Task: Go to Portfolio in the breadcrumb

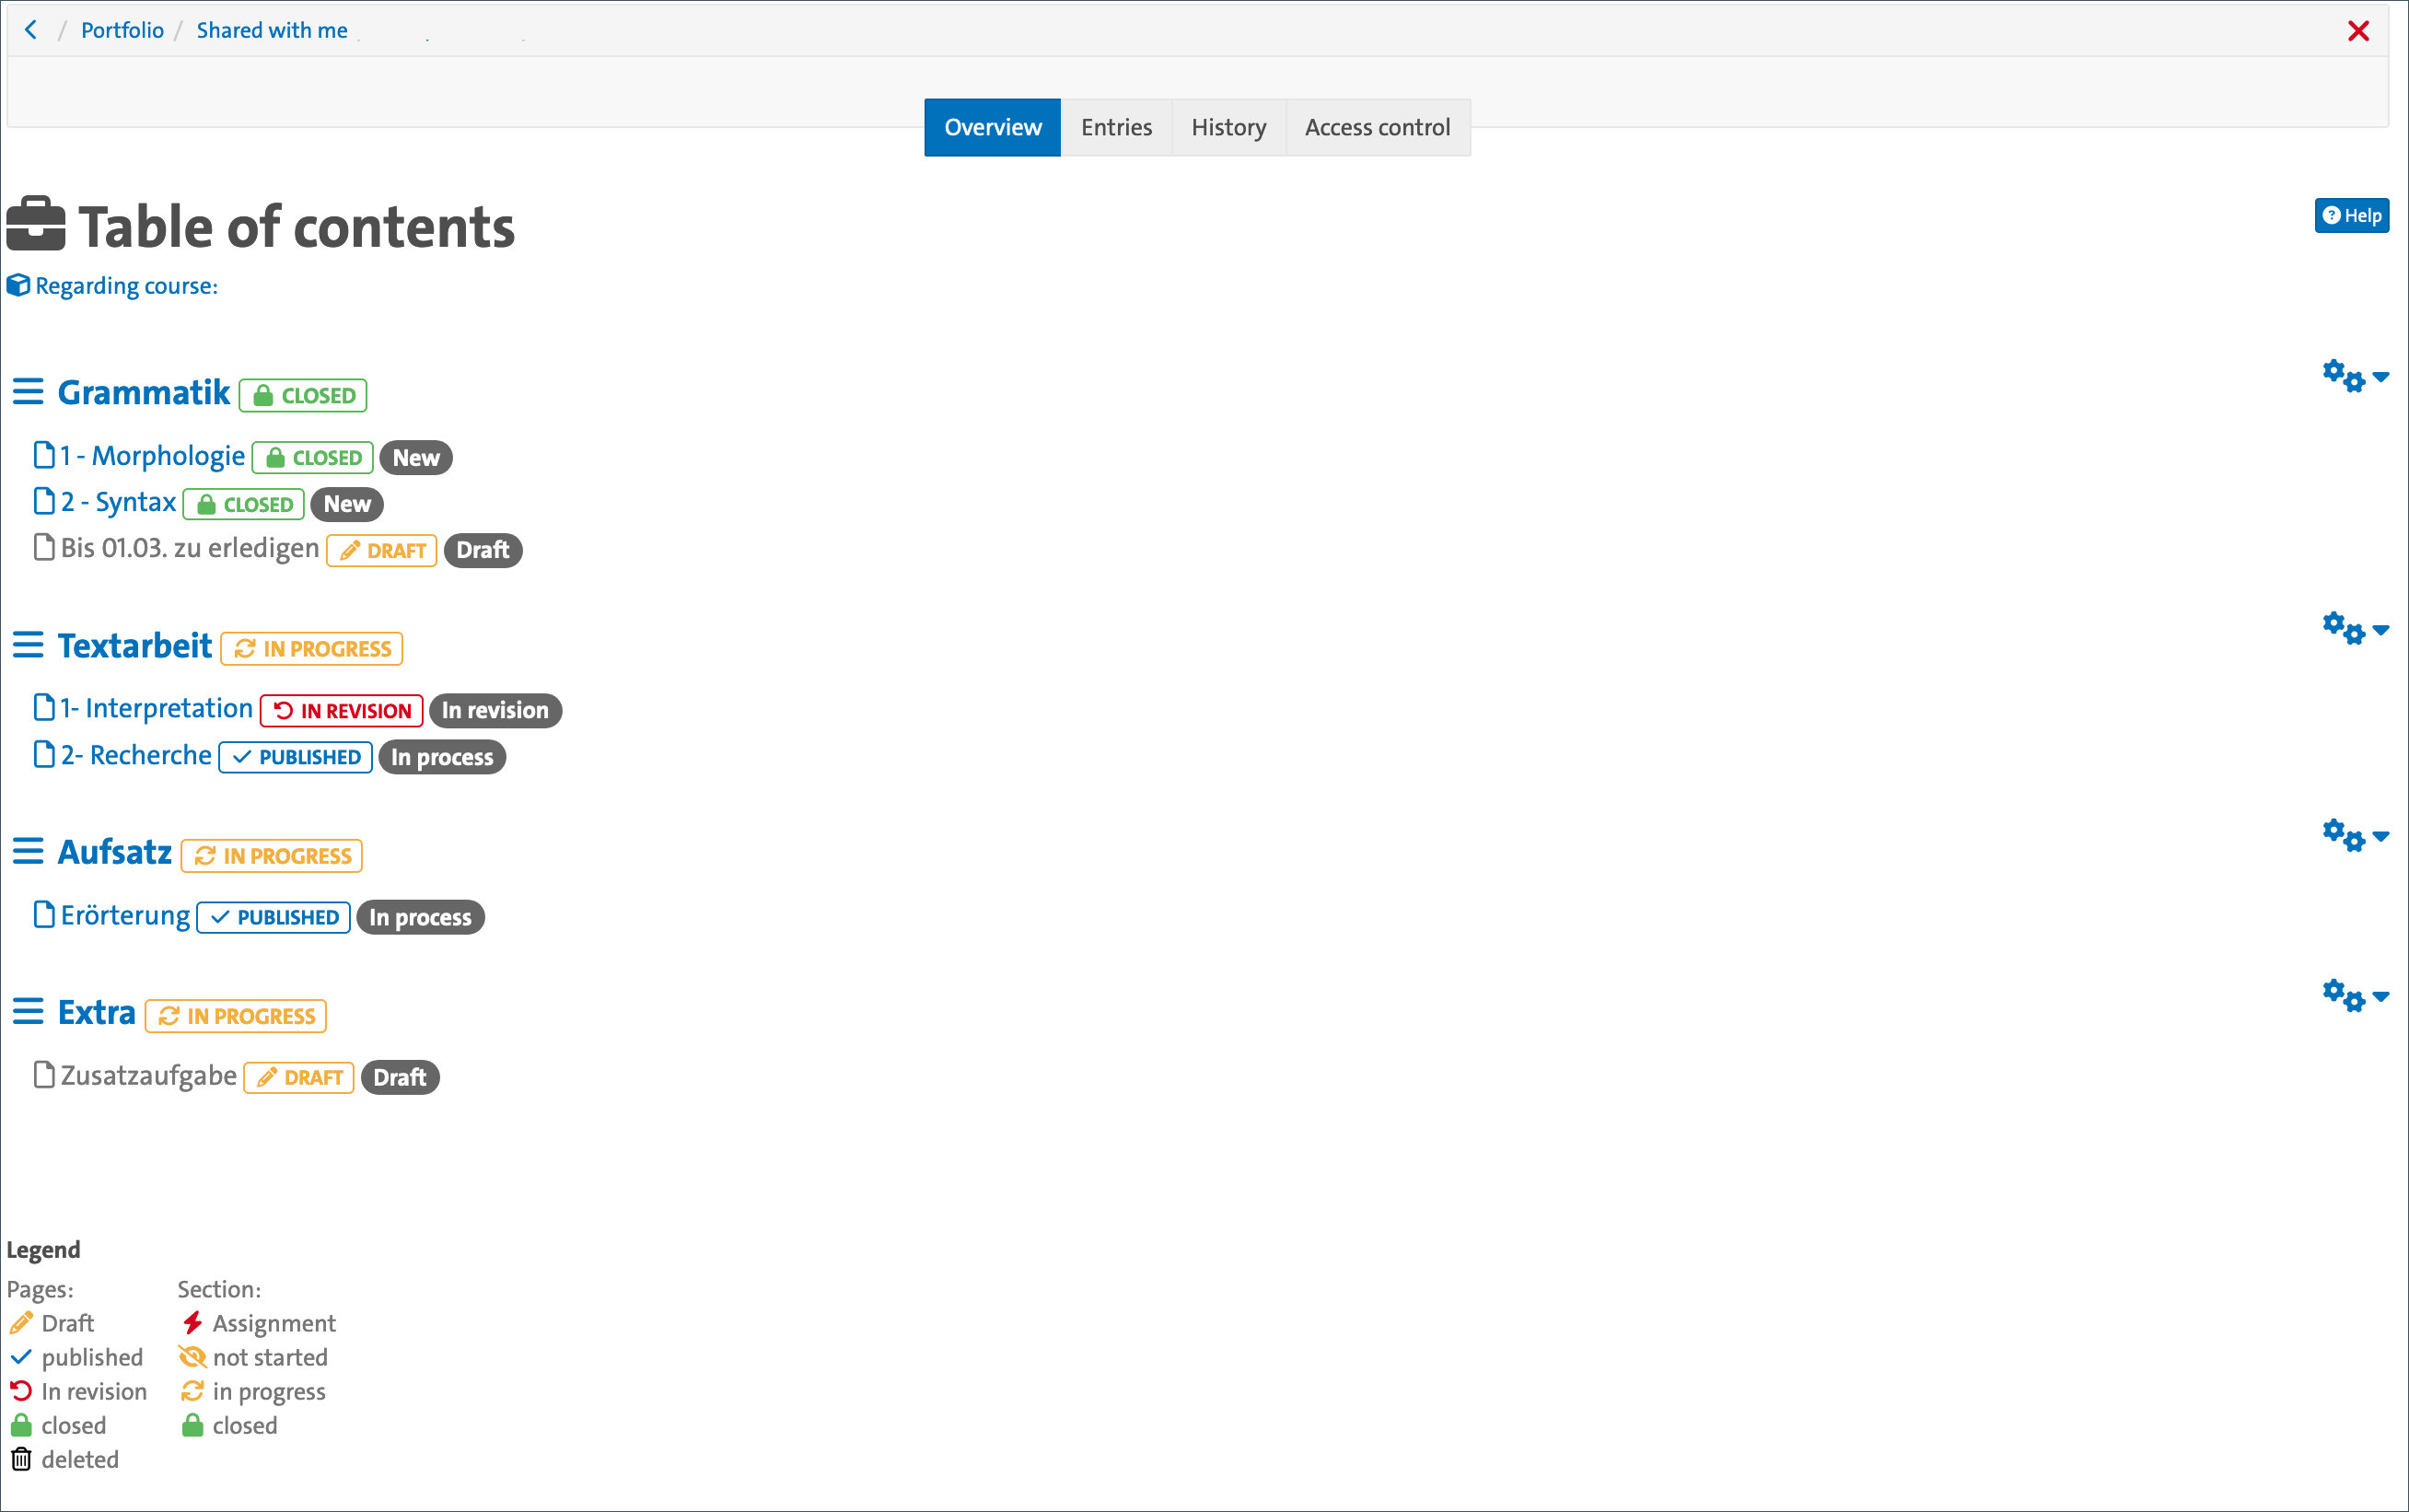Action: click(x=122, y=30)
